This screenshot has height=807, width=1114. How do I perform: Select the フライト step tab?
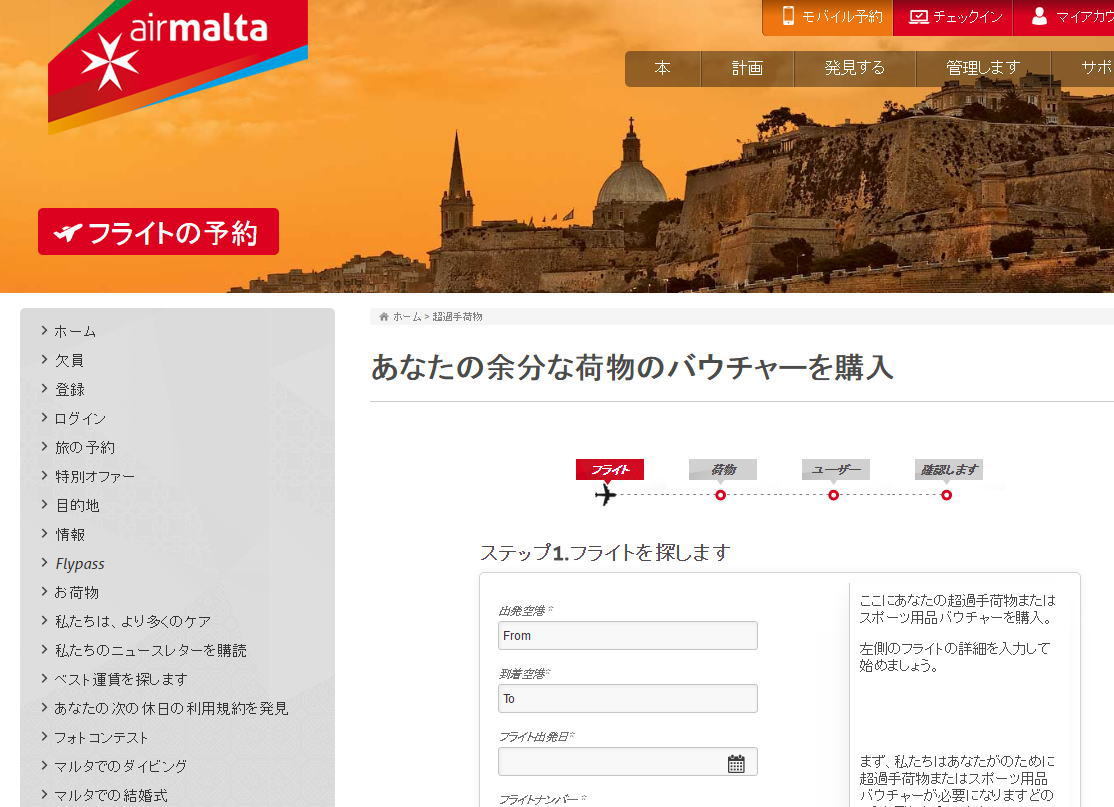point(610,470)
